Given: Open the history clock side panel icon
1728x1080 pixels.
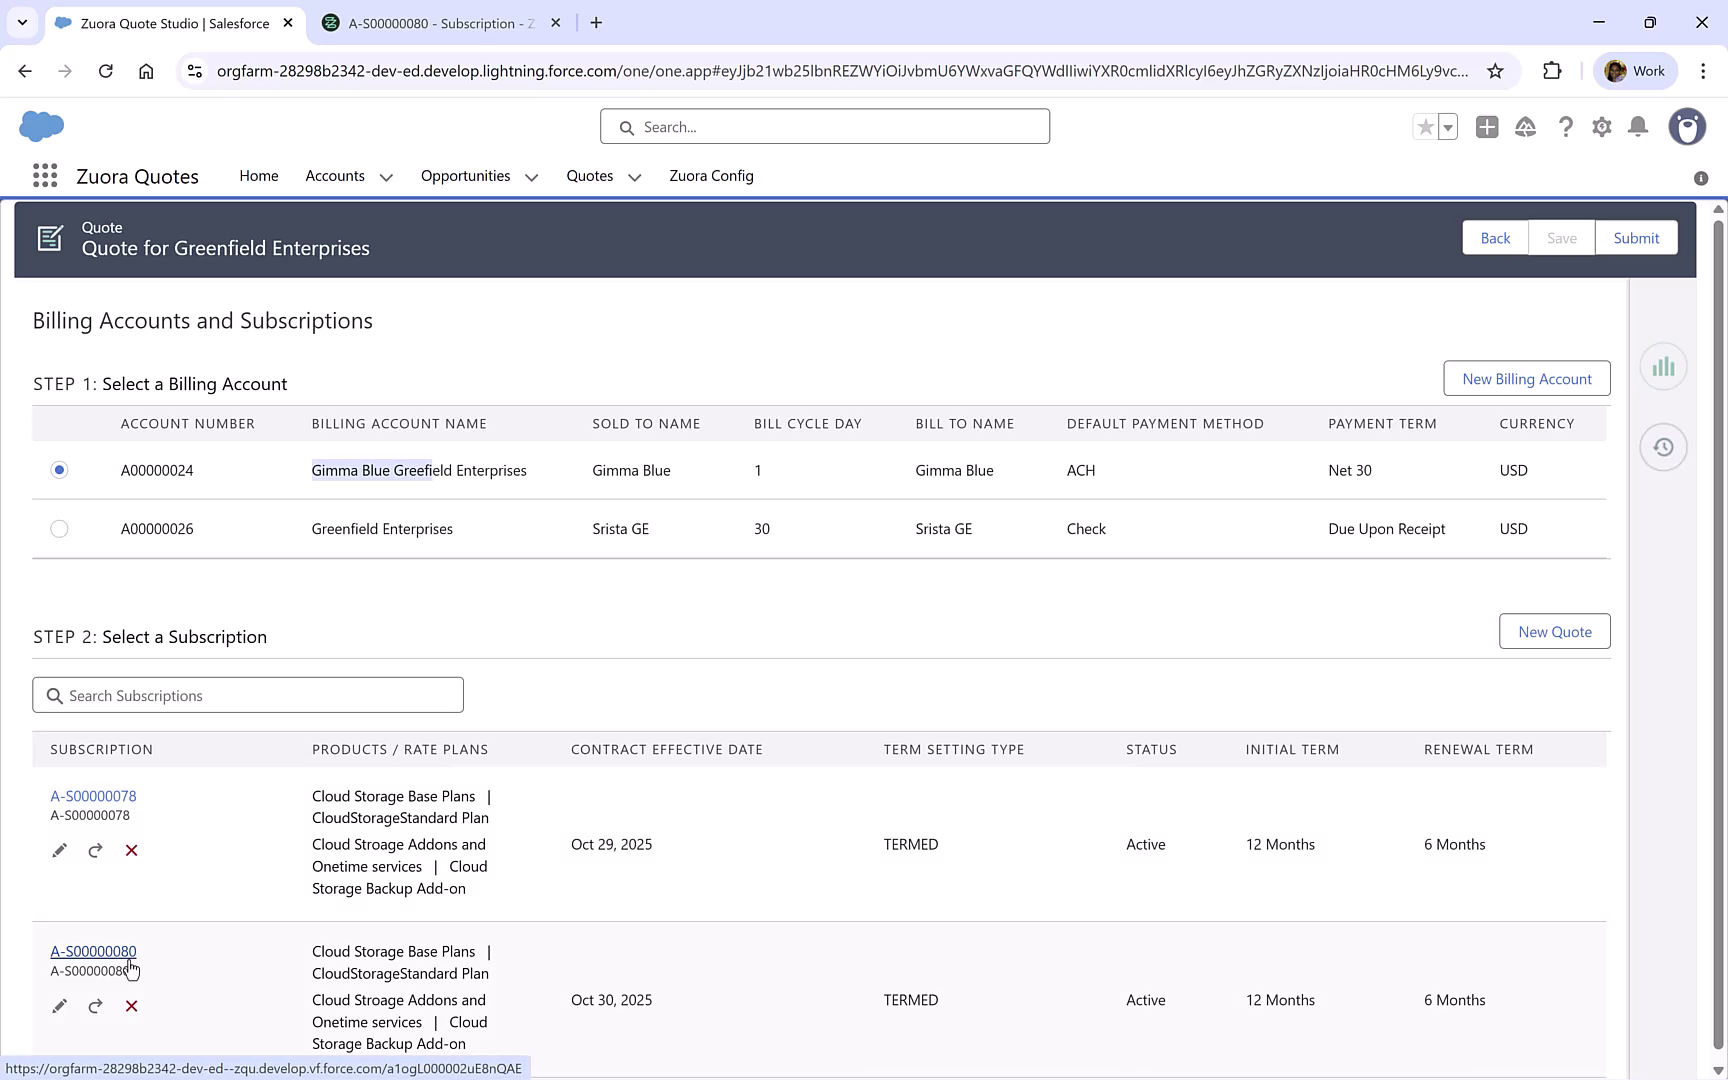Looking at the screenshot, I should point(1663,447).
